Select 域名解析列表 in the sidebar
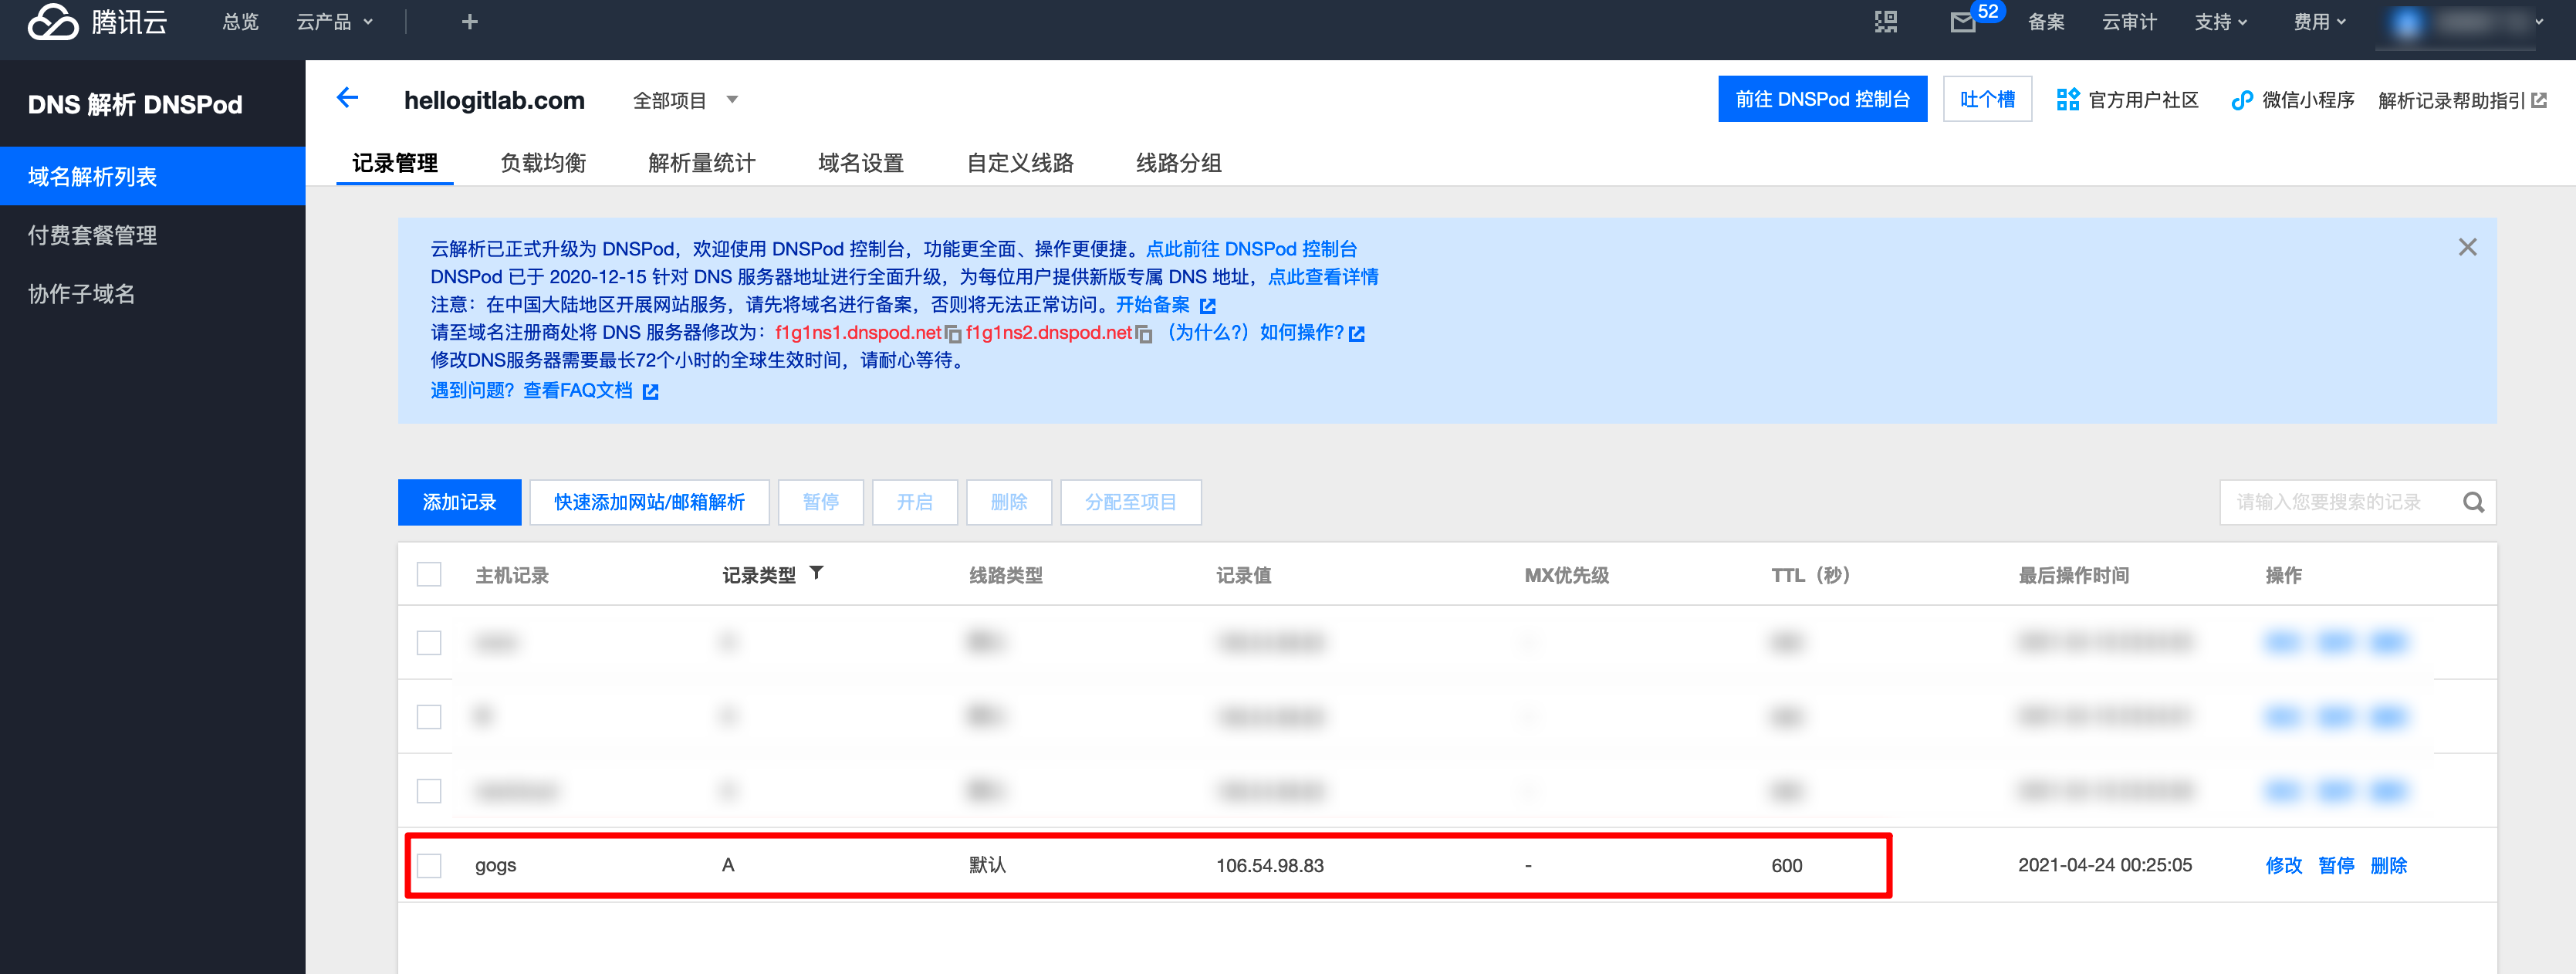The height and width of the screenshot is (974, 2576). pyautogui.click(x=152, y=176)
